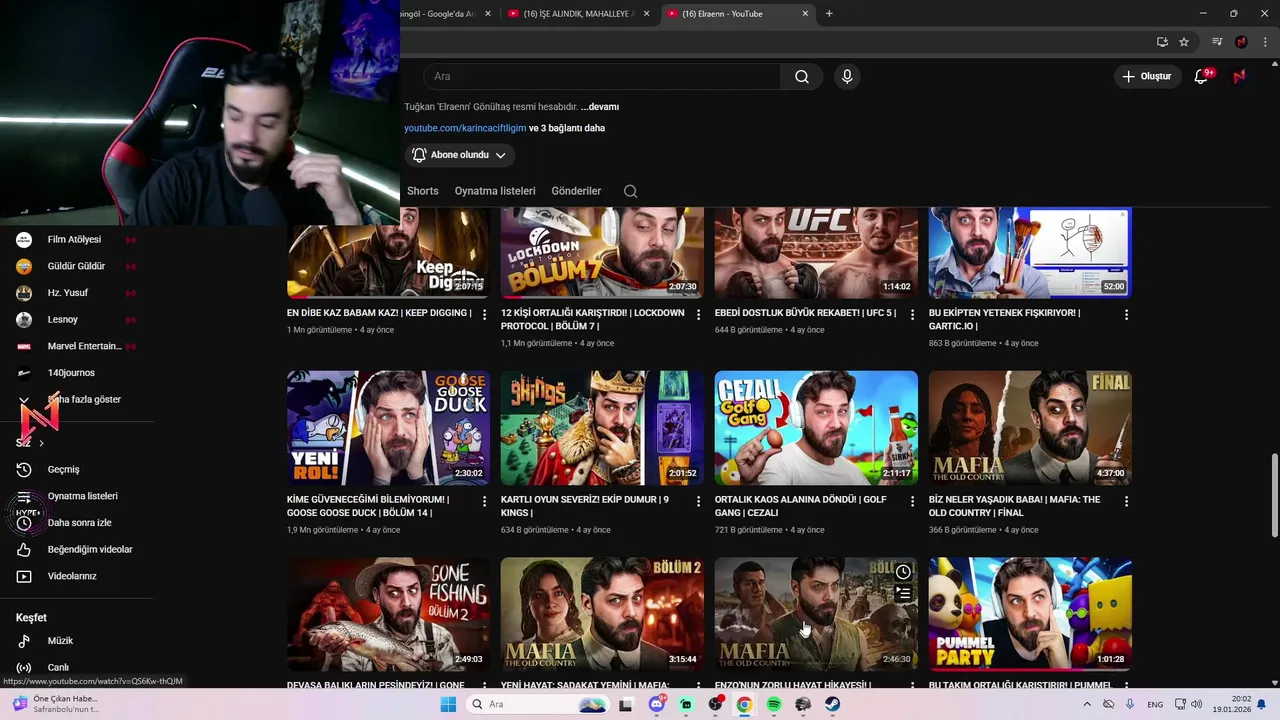Open Daha sonra izle in sidebar
Screen dimensions: 1280x720
(79, 523)
